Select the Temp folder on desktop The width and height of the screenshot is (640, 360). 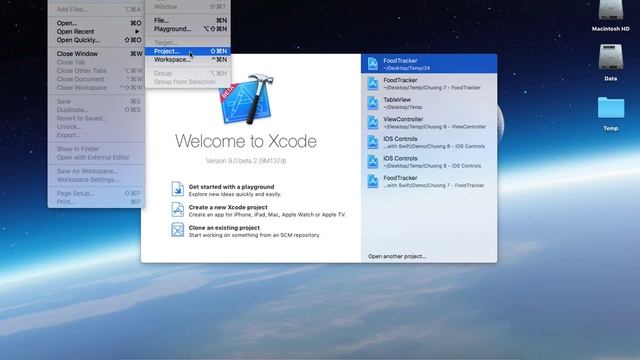pos(611,108)
